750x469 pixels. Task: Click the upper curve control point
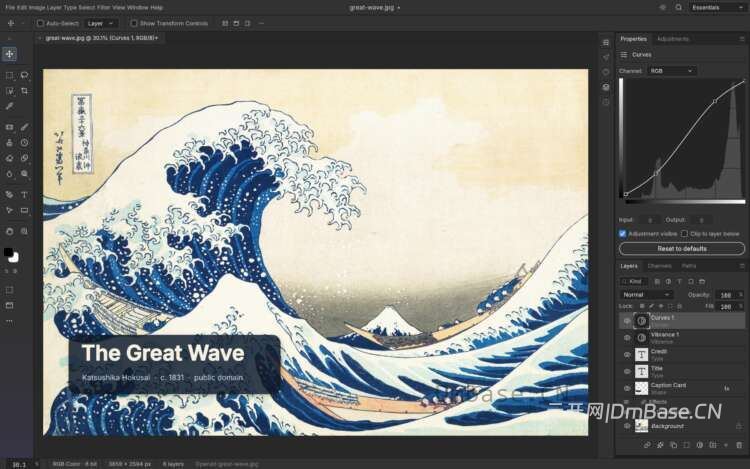(x=715, y=101)
